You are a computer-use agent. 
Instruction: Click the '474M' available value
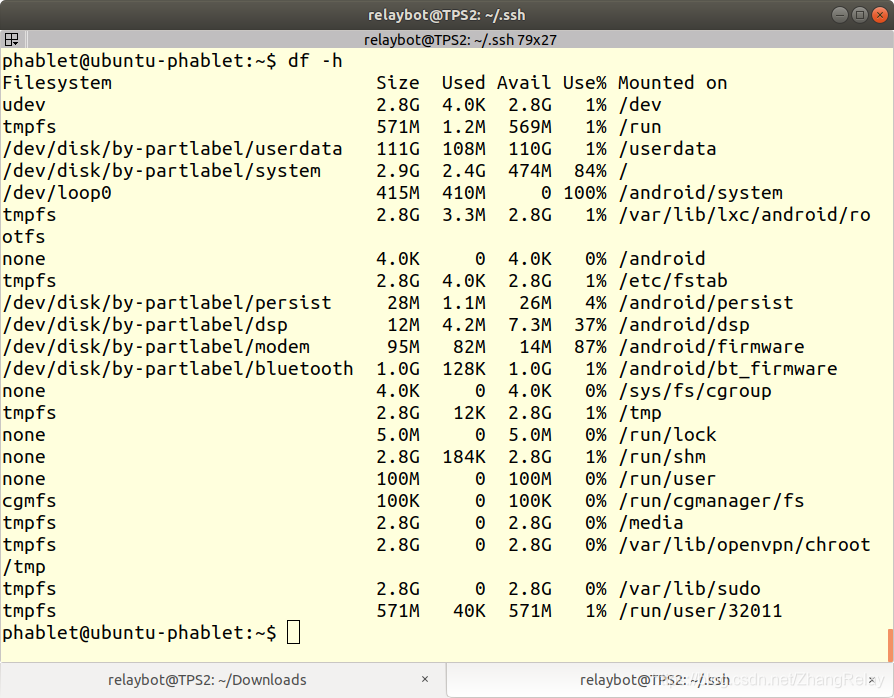pyautogui.click(x=530, y=171)
